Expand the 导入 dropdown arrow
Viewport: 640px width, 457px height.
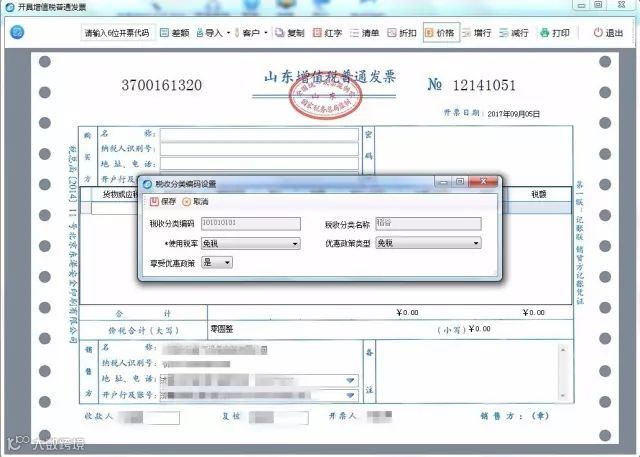[228, 33]
